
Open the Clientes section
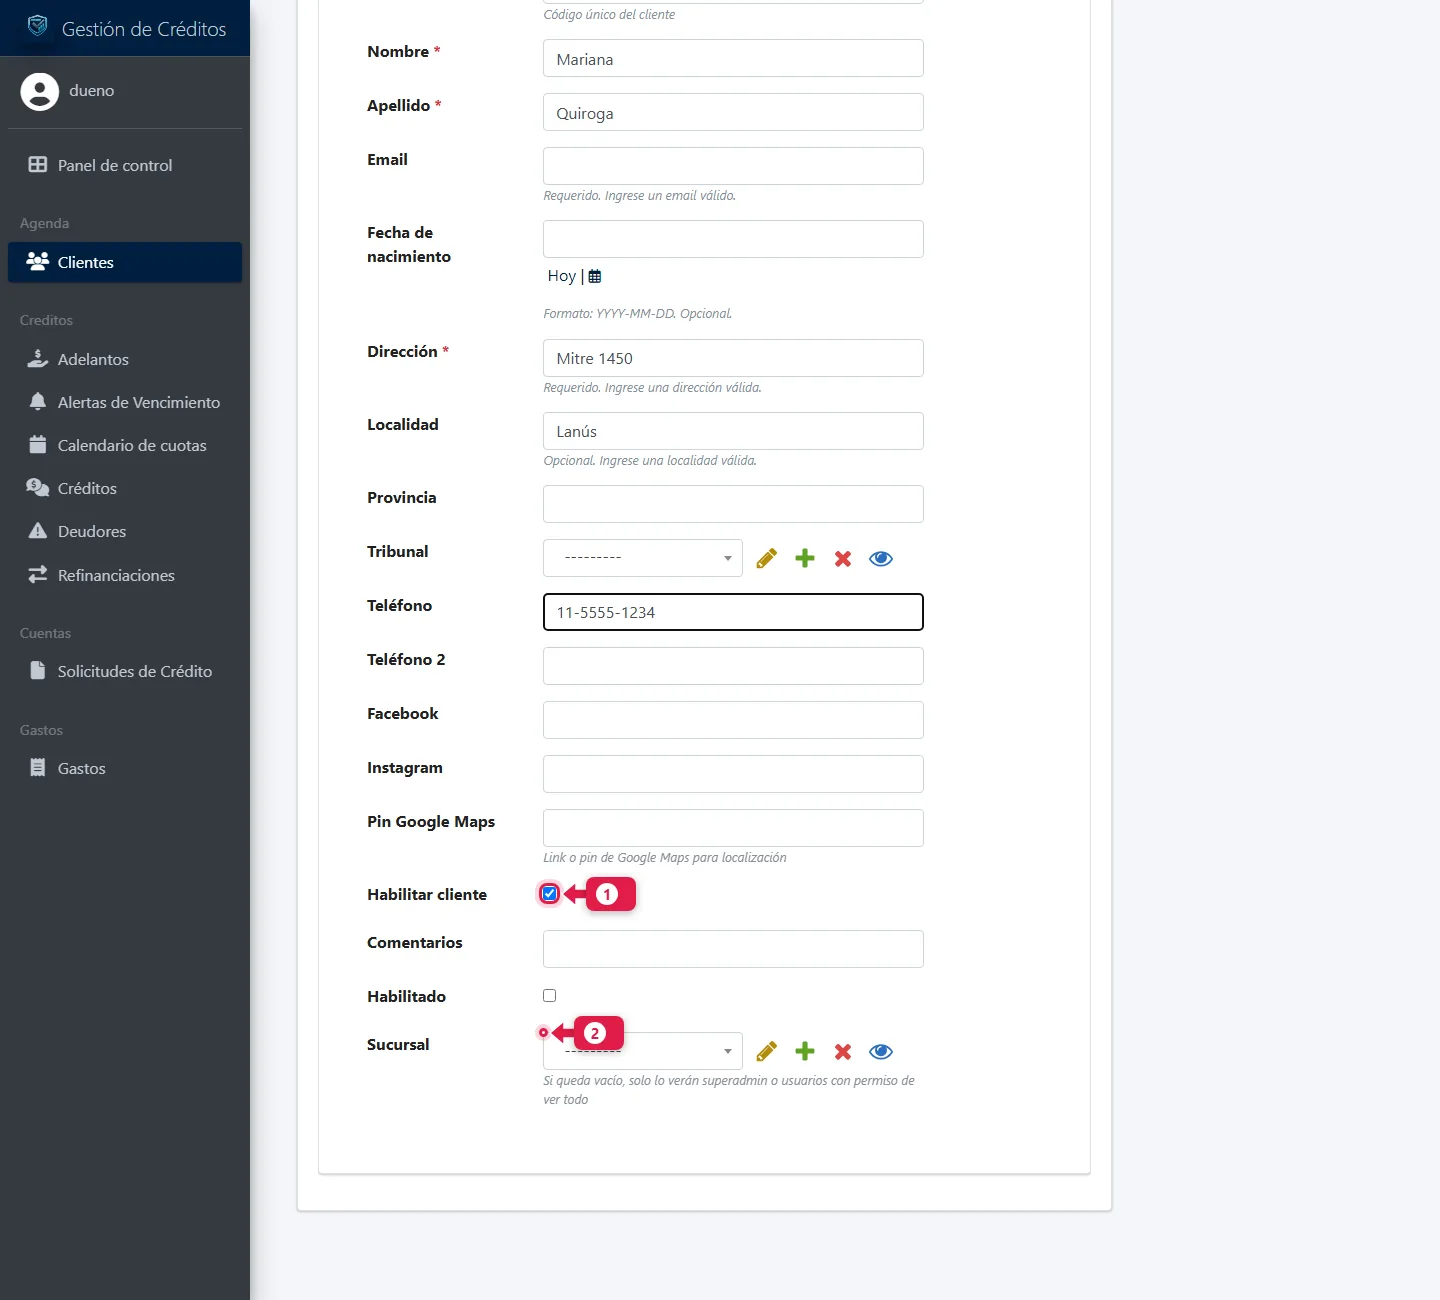tap(125, 262)
